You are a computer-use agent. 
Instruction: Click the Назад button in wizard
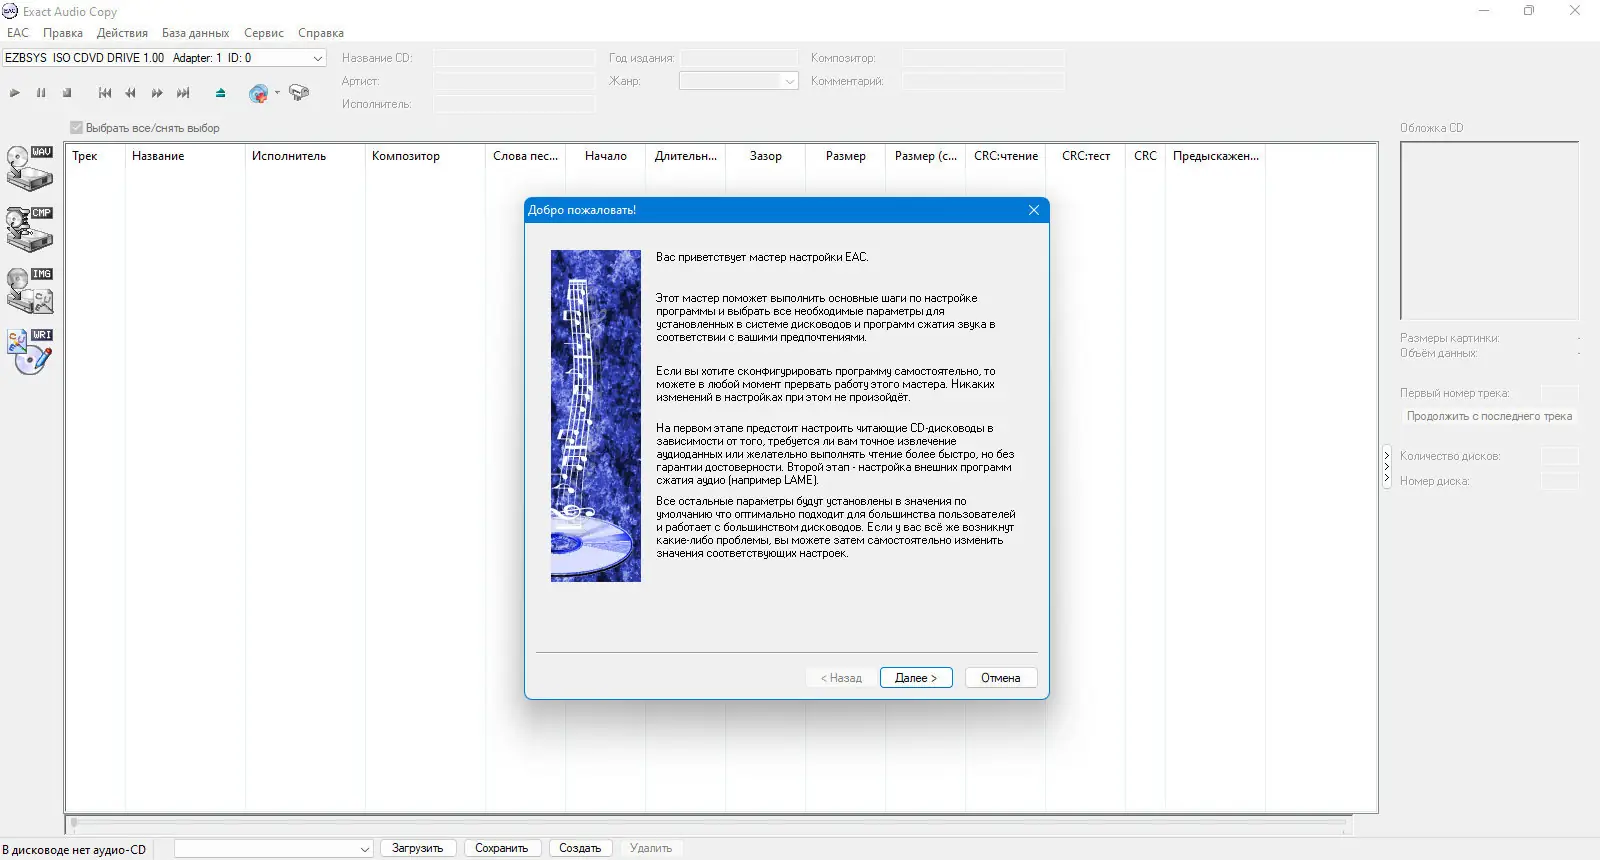(841, 678)
